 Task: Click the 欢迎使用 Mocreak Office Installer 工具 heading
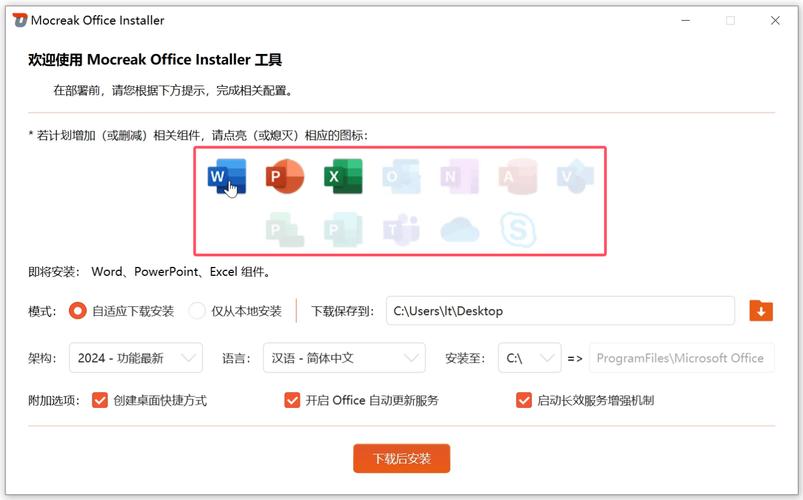[x=155, y=59]
